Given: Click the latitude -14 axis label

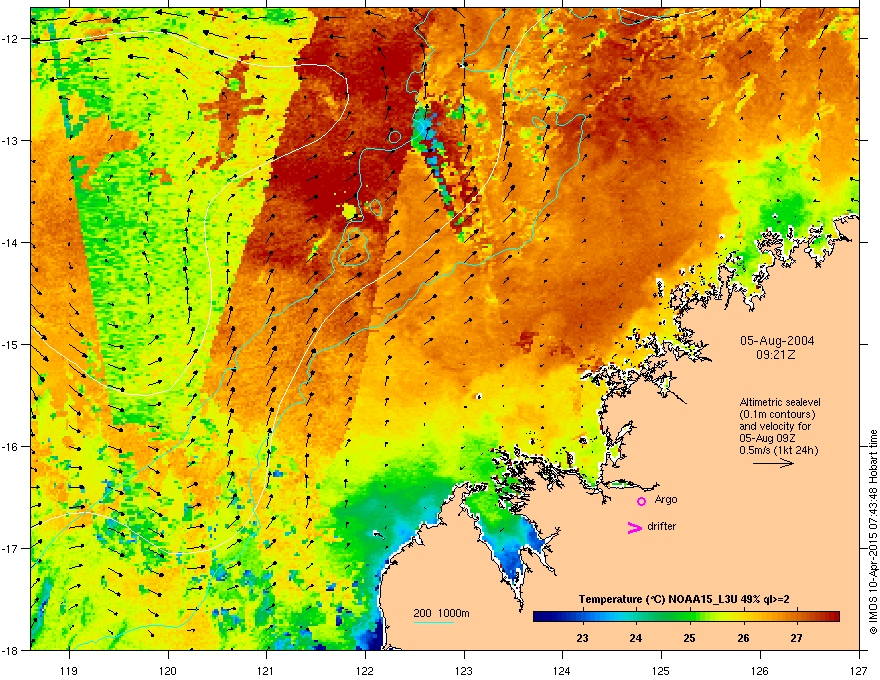Looking at the screenshot, I should click(x=11, y=243).
